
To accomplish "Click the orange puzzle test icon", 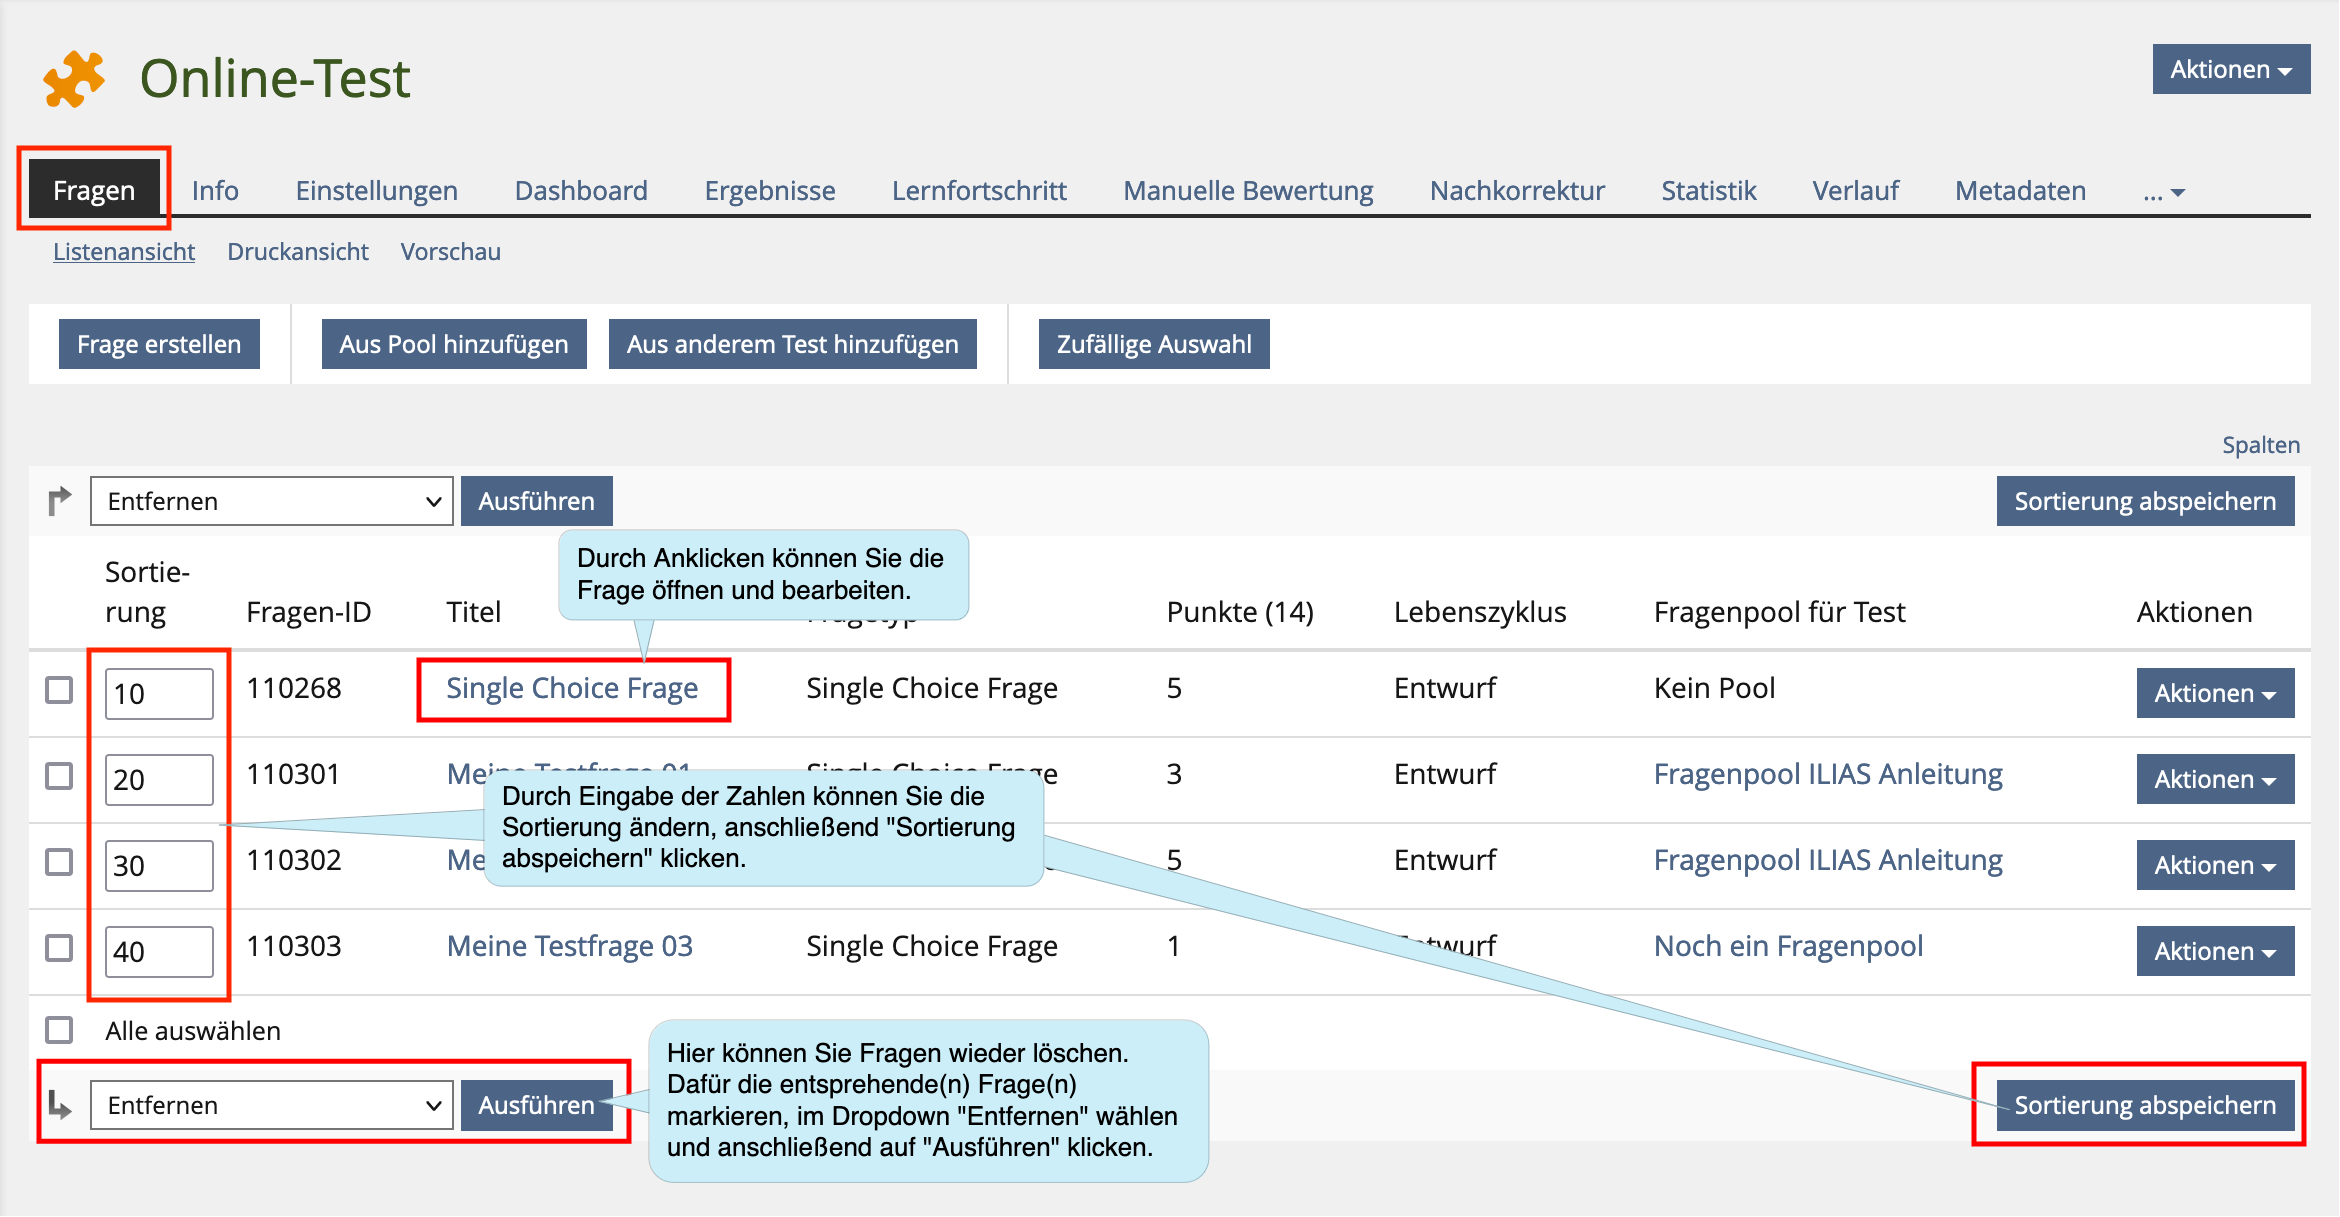I will click(74, 78).
